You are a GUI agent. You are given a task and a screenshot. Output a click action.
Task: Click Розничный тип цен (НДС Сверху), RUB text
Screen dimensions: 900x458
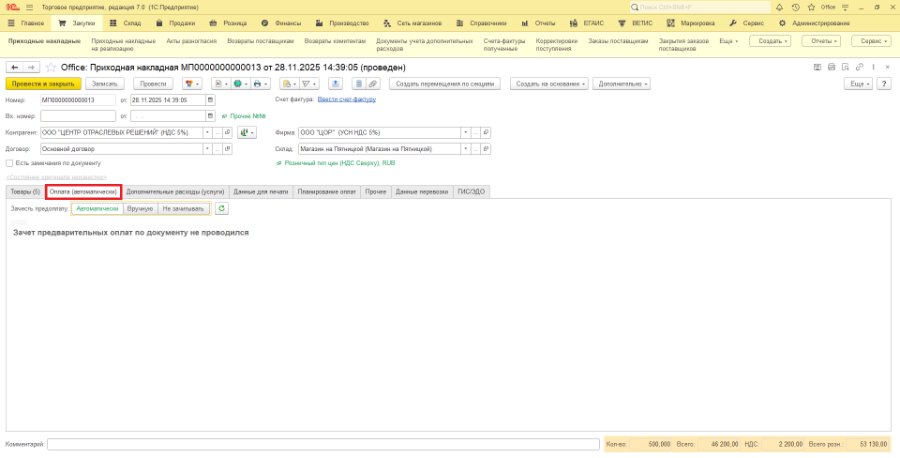(x=340, y=163)
